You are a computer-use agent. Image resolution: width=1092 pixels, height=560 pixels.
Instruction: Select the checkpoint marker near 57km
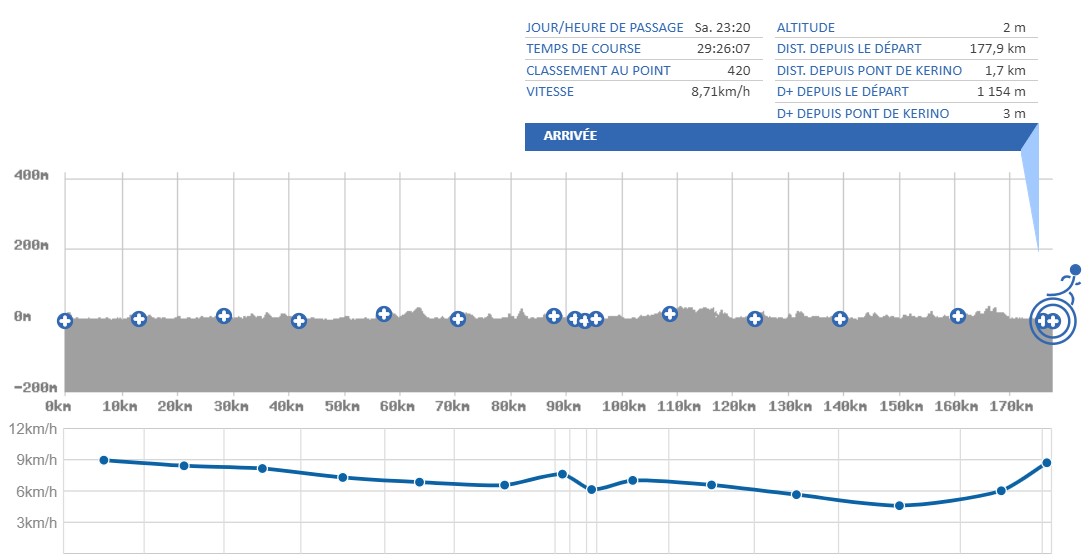383,314
